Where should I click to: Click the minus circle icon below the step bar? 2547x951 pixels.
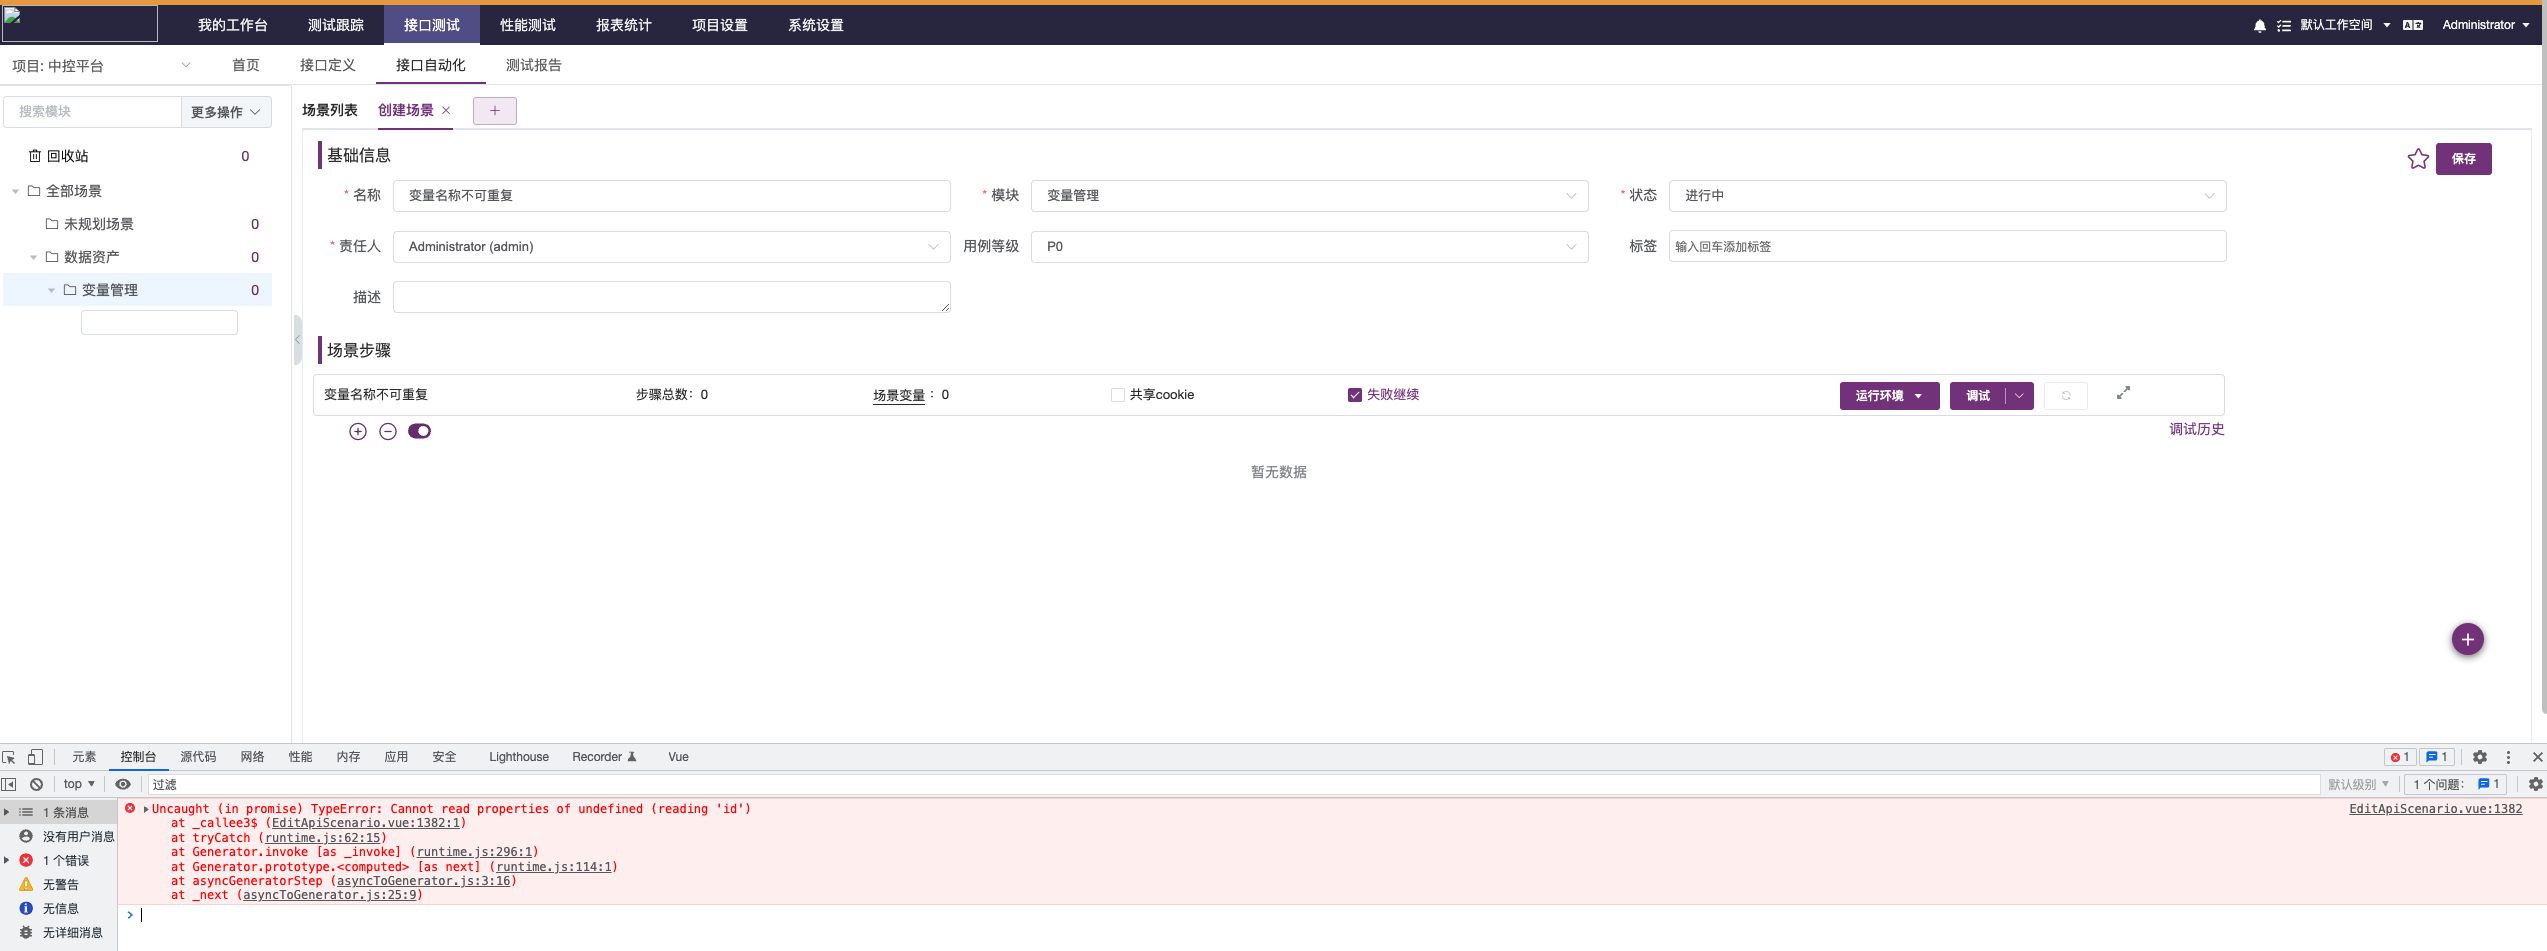click(x=388, y=431)
